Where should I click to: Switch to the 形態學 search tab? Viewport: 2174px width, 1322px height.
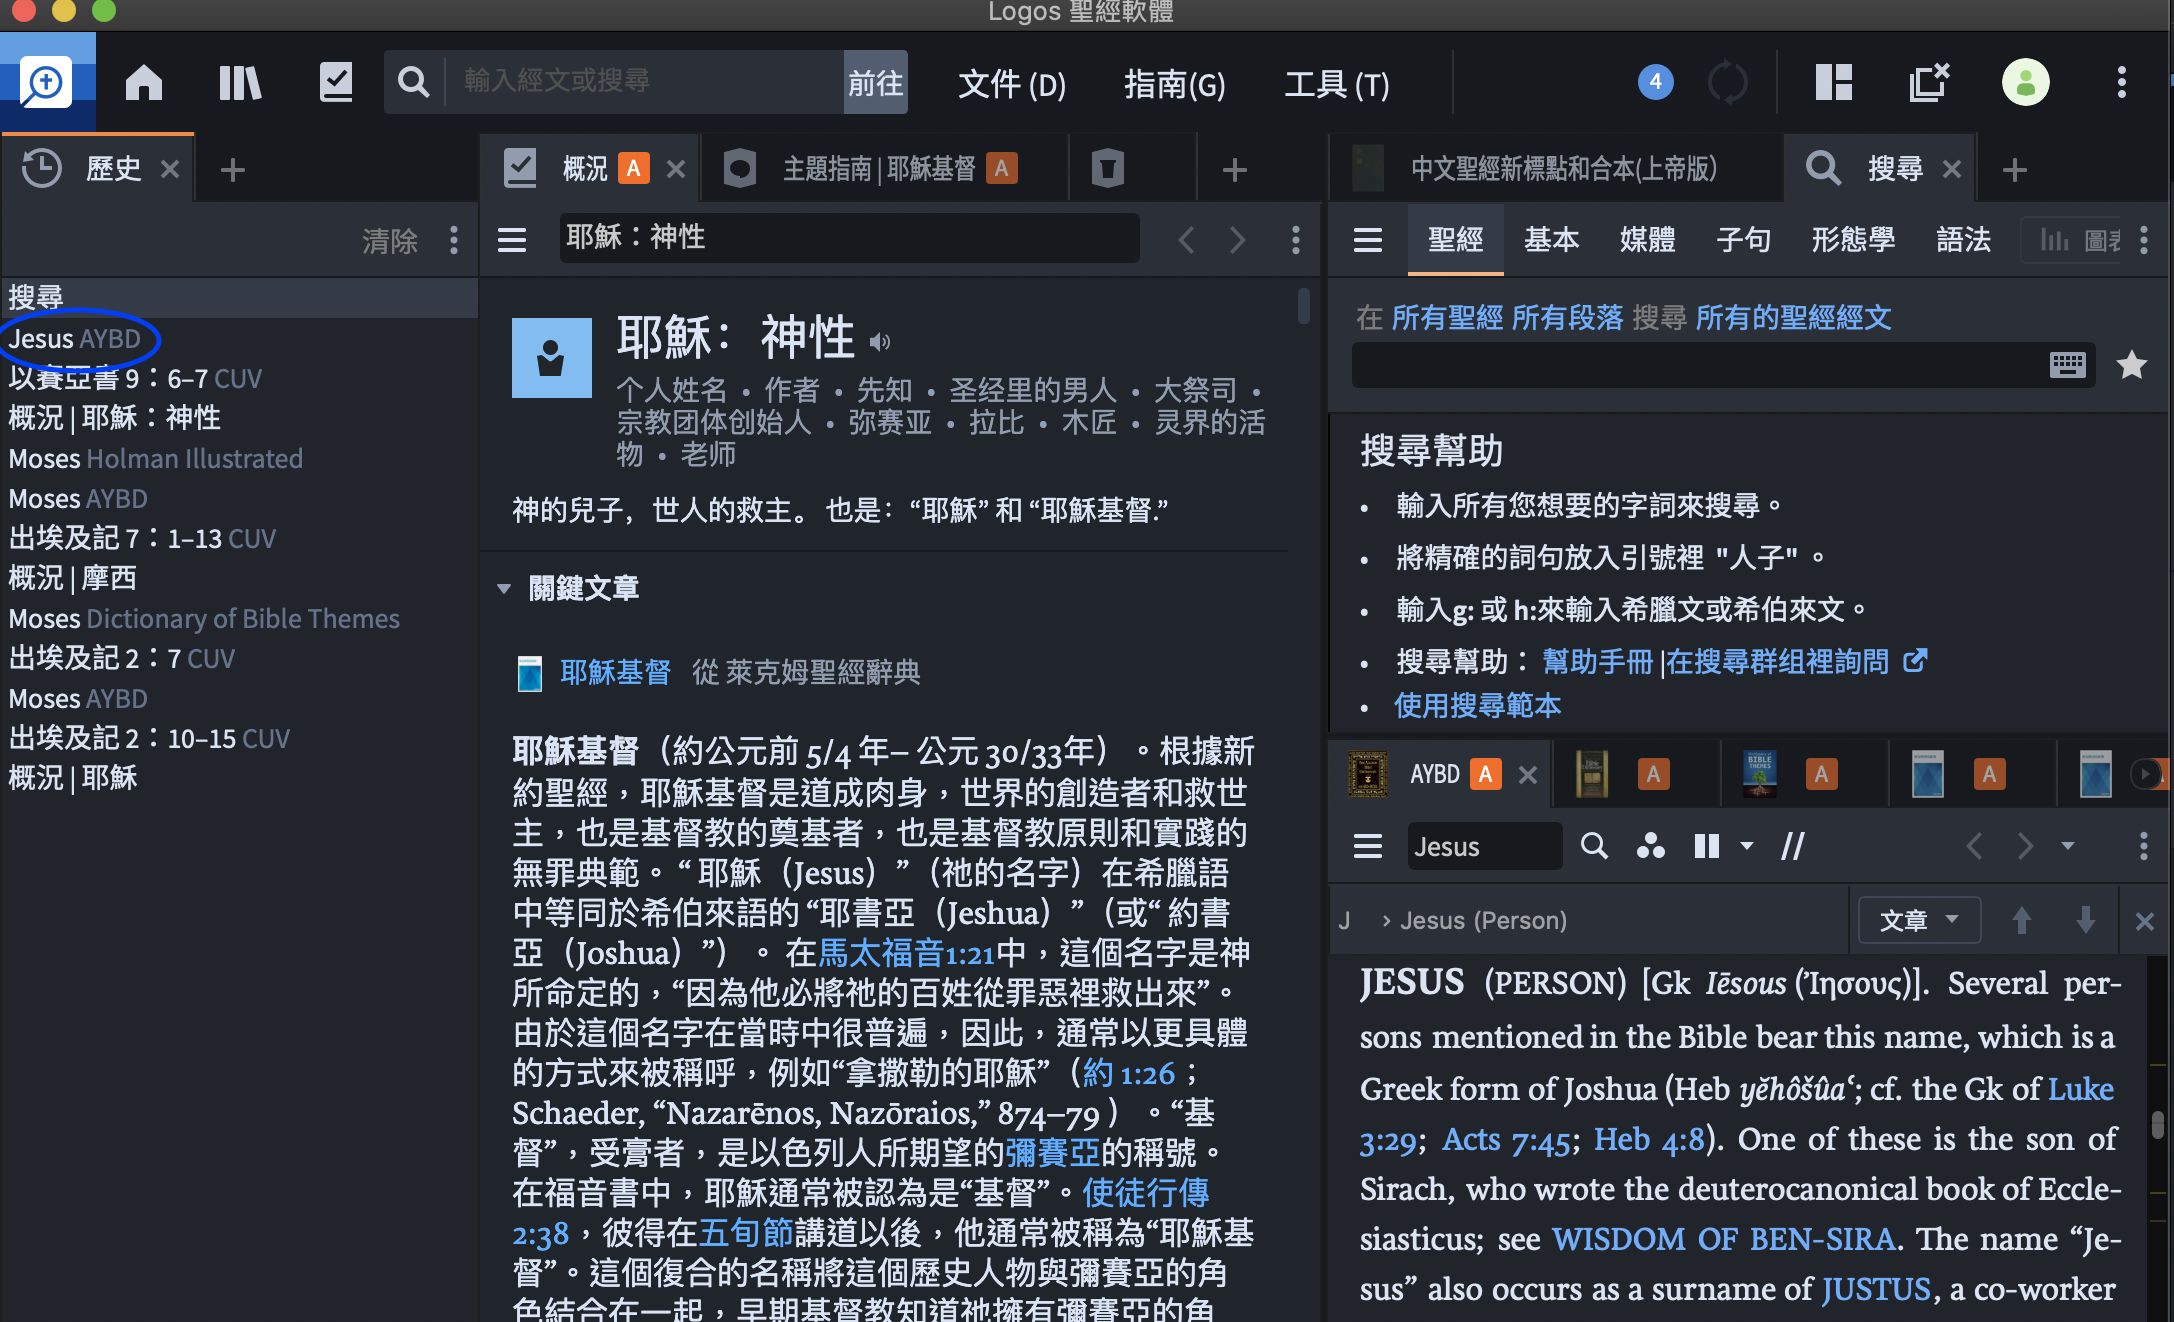1853,240
